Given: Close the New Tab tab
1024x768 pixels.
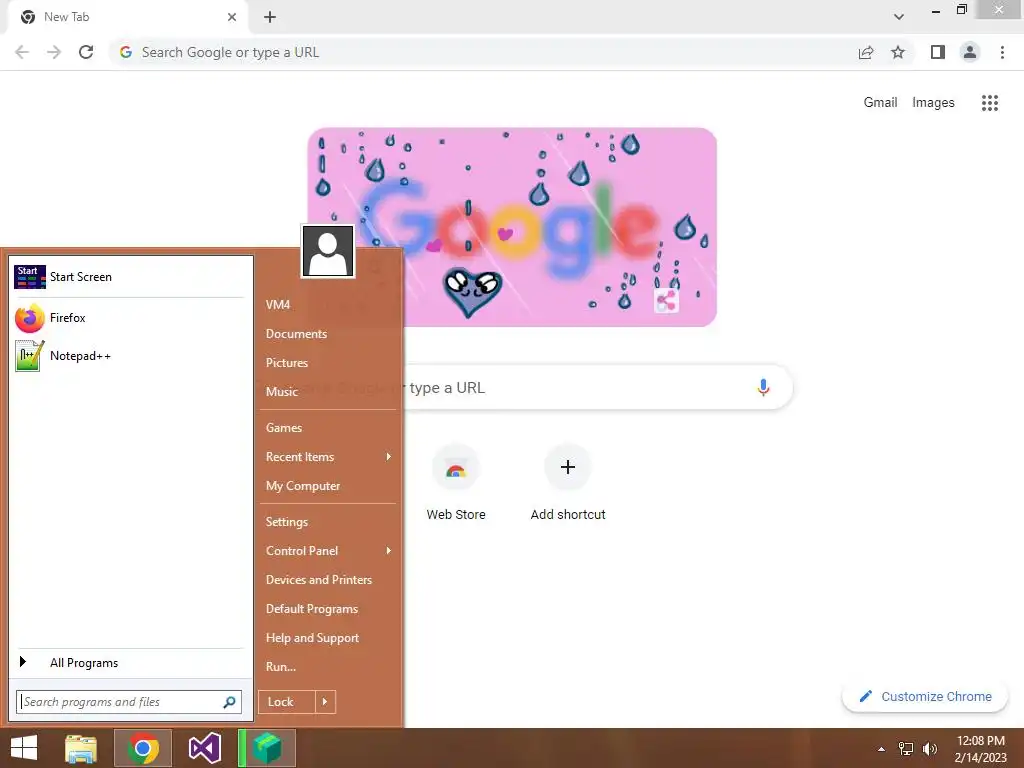Looking at the screenshot, I should click(x=232, y=17).
